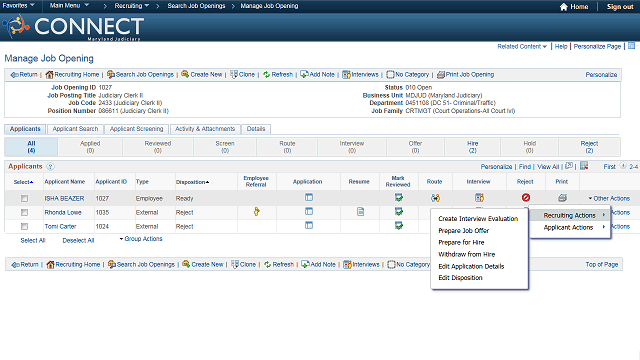Expand Recruiting Actions submenu
The image size is (640, 360).
tap(570, 215)
